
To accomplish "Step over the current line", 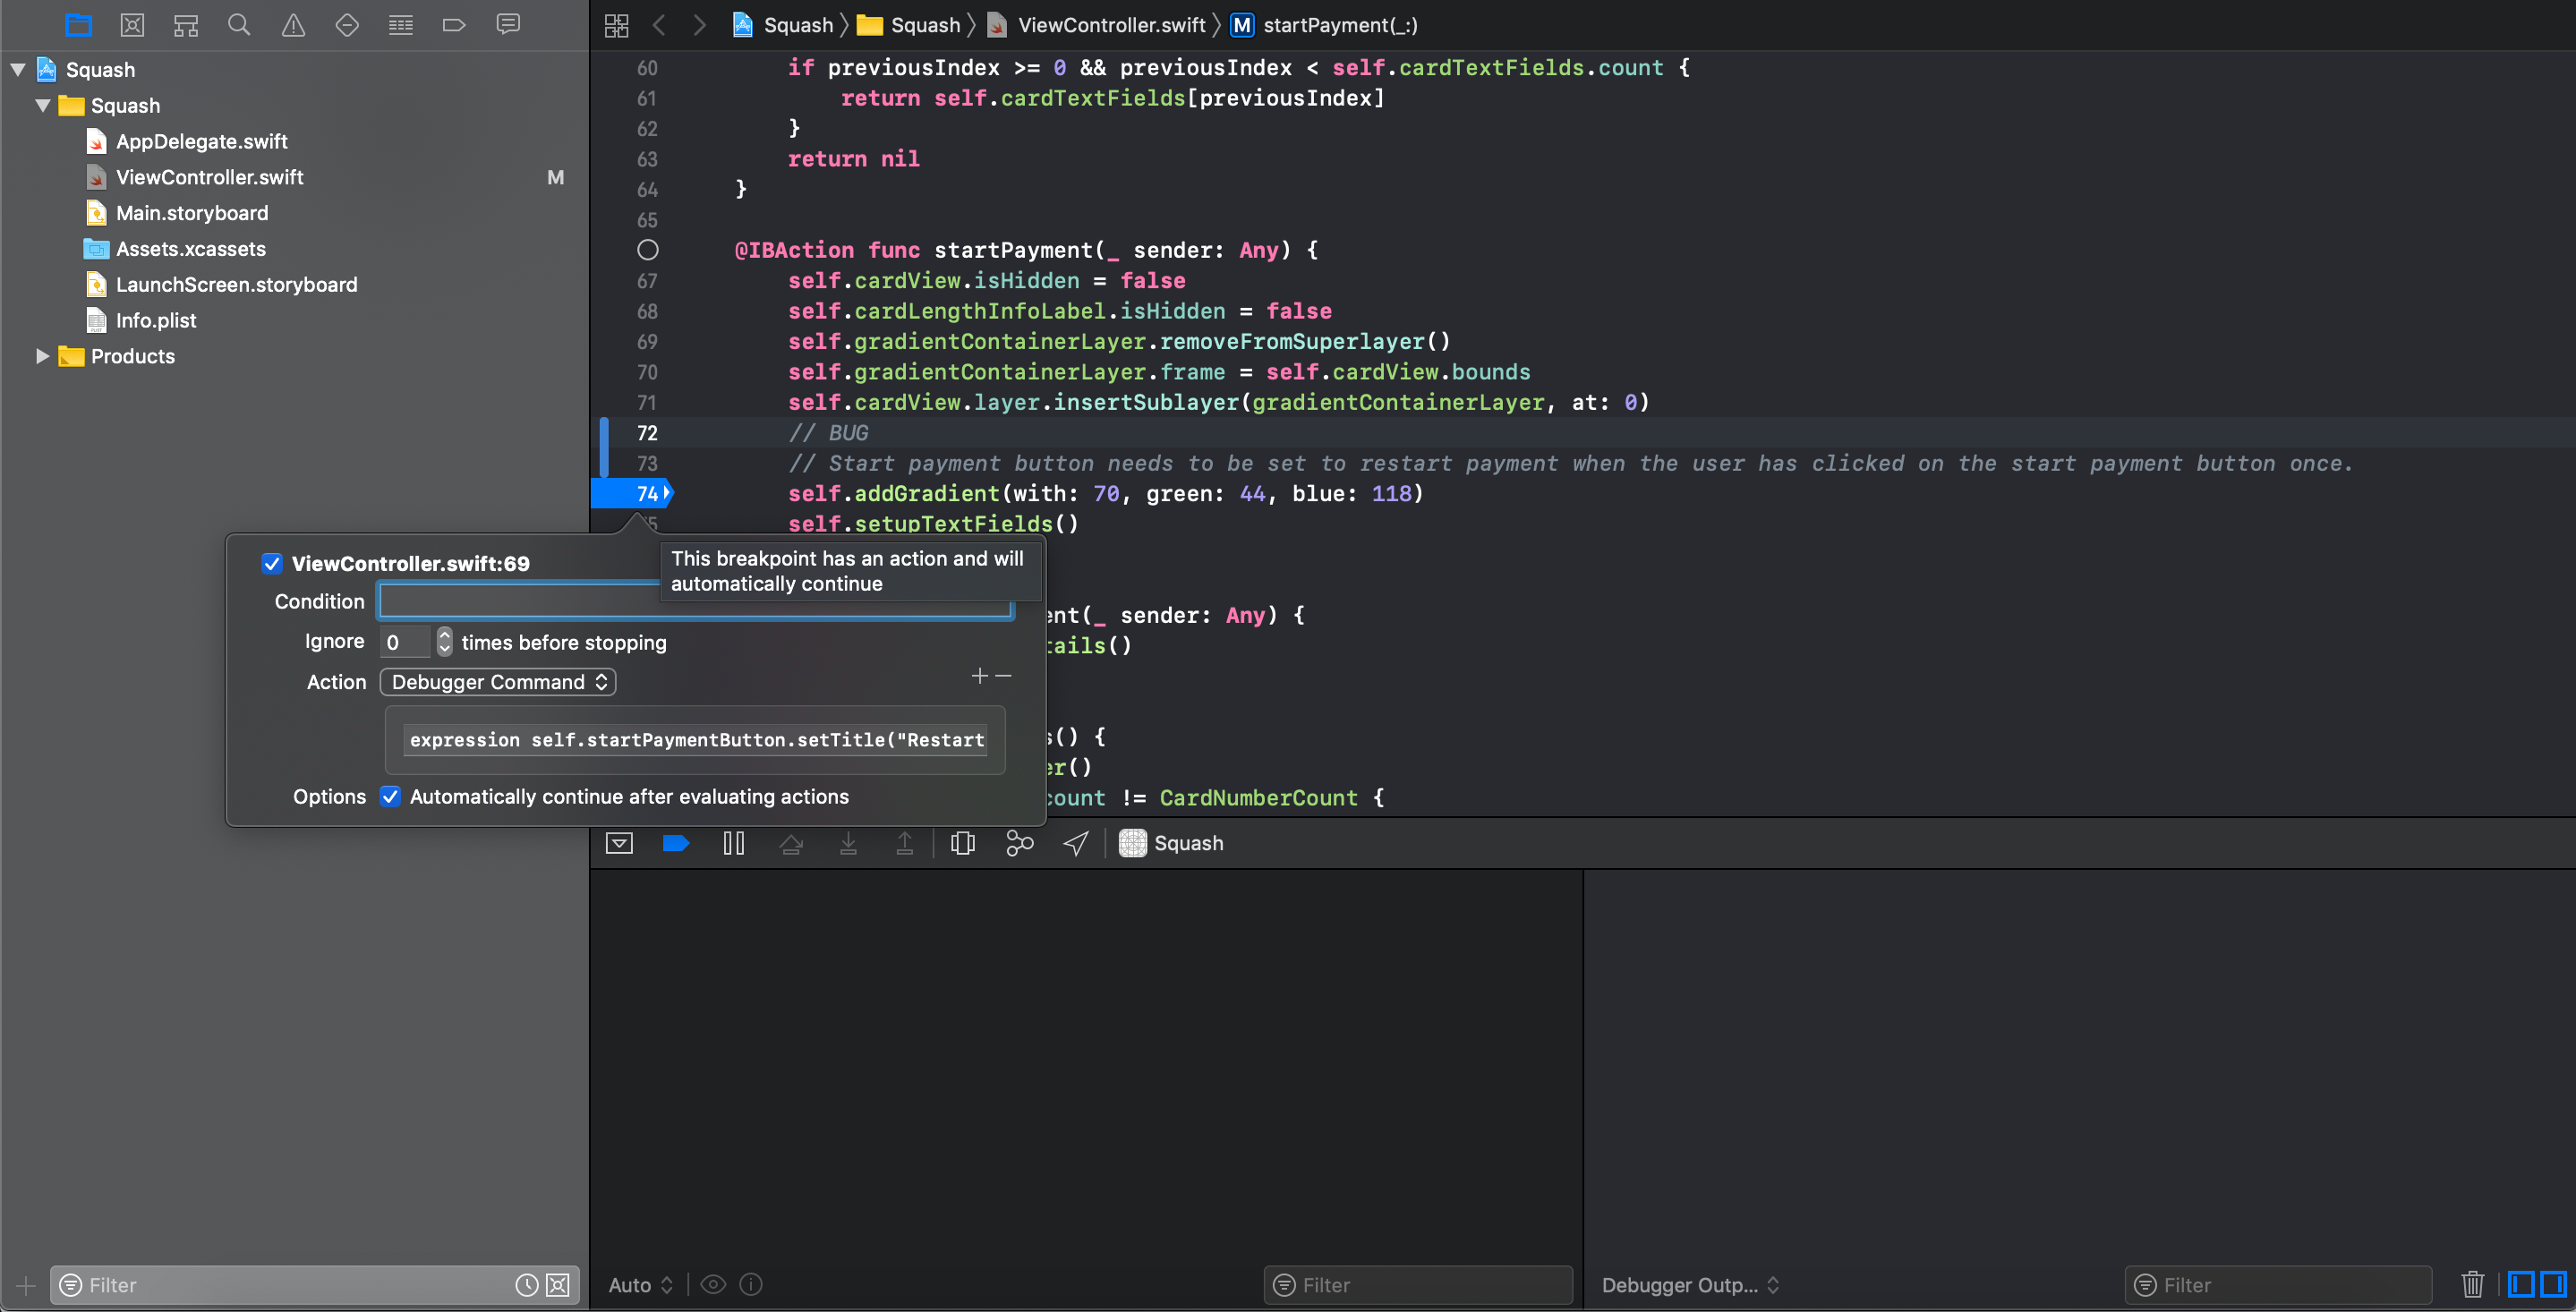I will pos(792,843).
